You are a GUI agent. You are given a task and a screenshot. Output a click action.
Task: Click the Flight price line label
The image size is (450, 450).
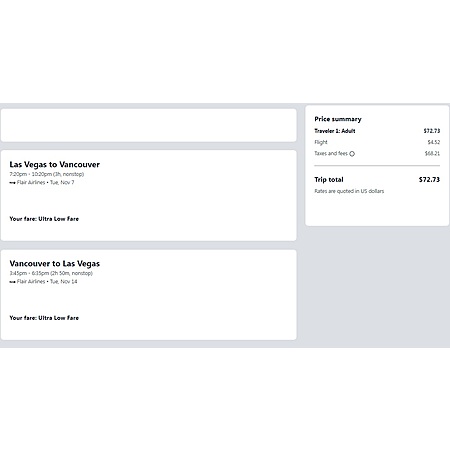point(321,142)
